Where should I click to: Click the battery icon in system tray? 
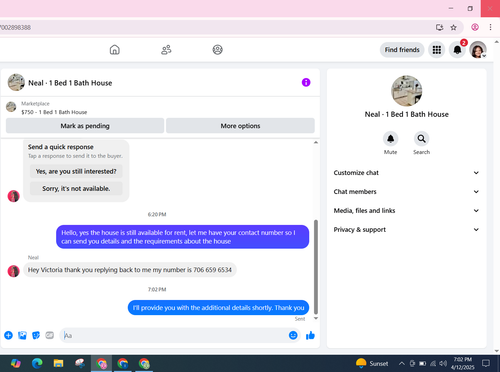422,363
